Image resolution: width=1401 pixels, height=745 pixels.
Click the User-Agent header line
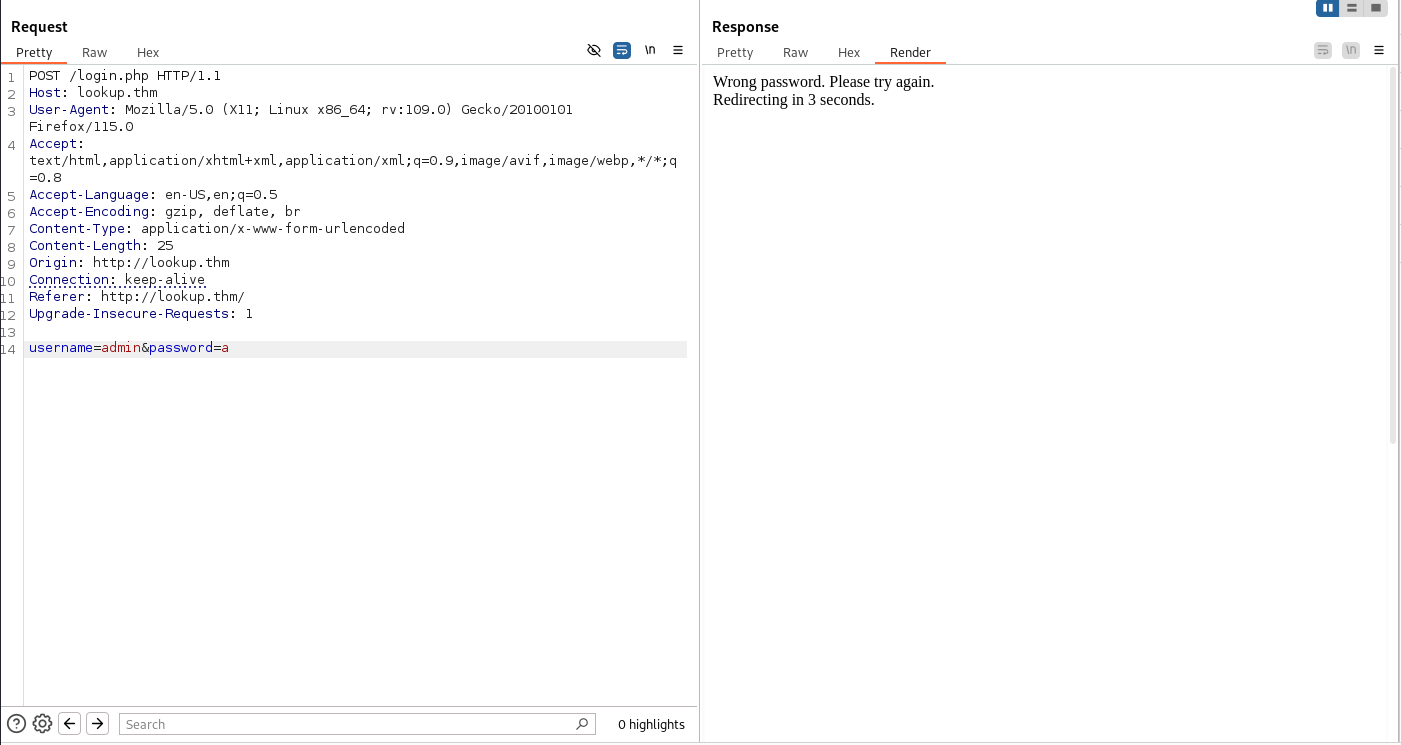click(301, 118)
